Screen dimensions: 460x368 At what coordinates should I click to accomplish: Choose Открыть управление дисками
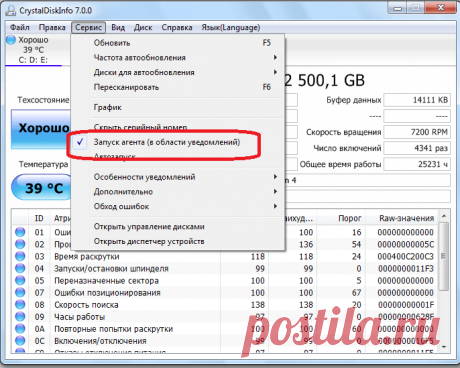[178, 227]
